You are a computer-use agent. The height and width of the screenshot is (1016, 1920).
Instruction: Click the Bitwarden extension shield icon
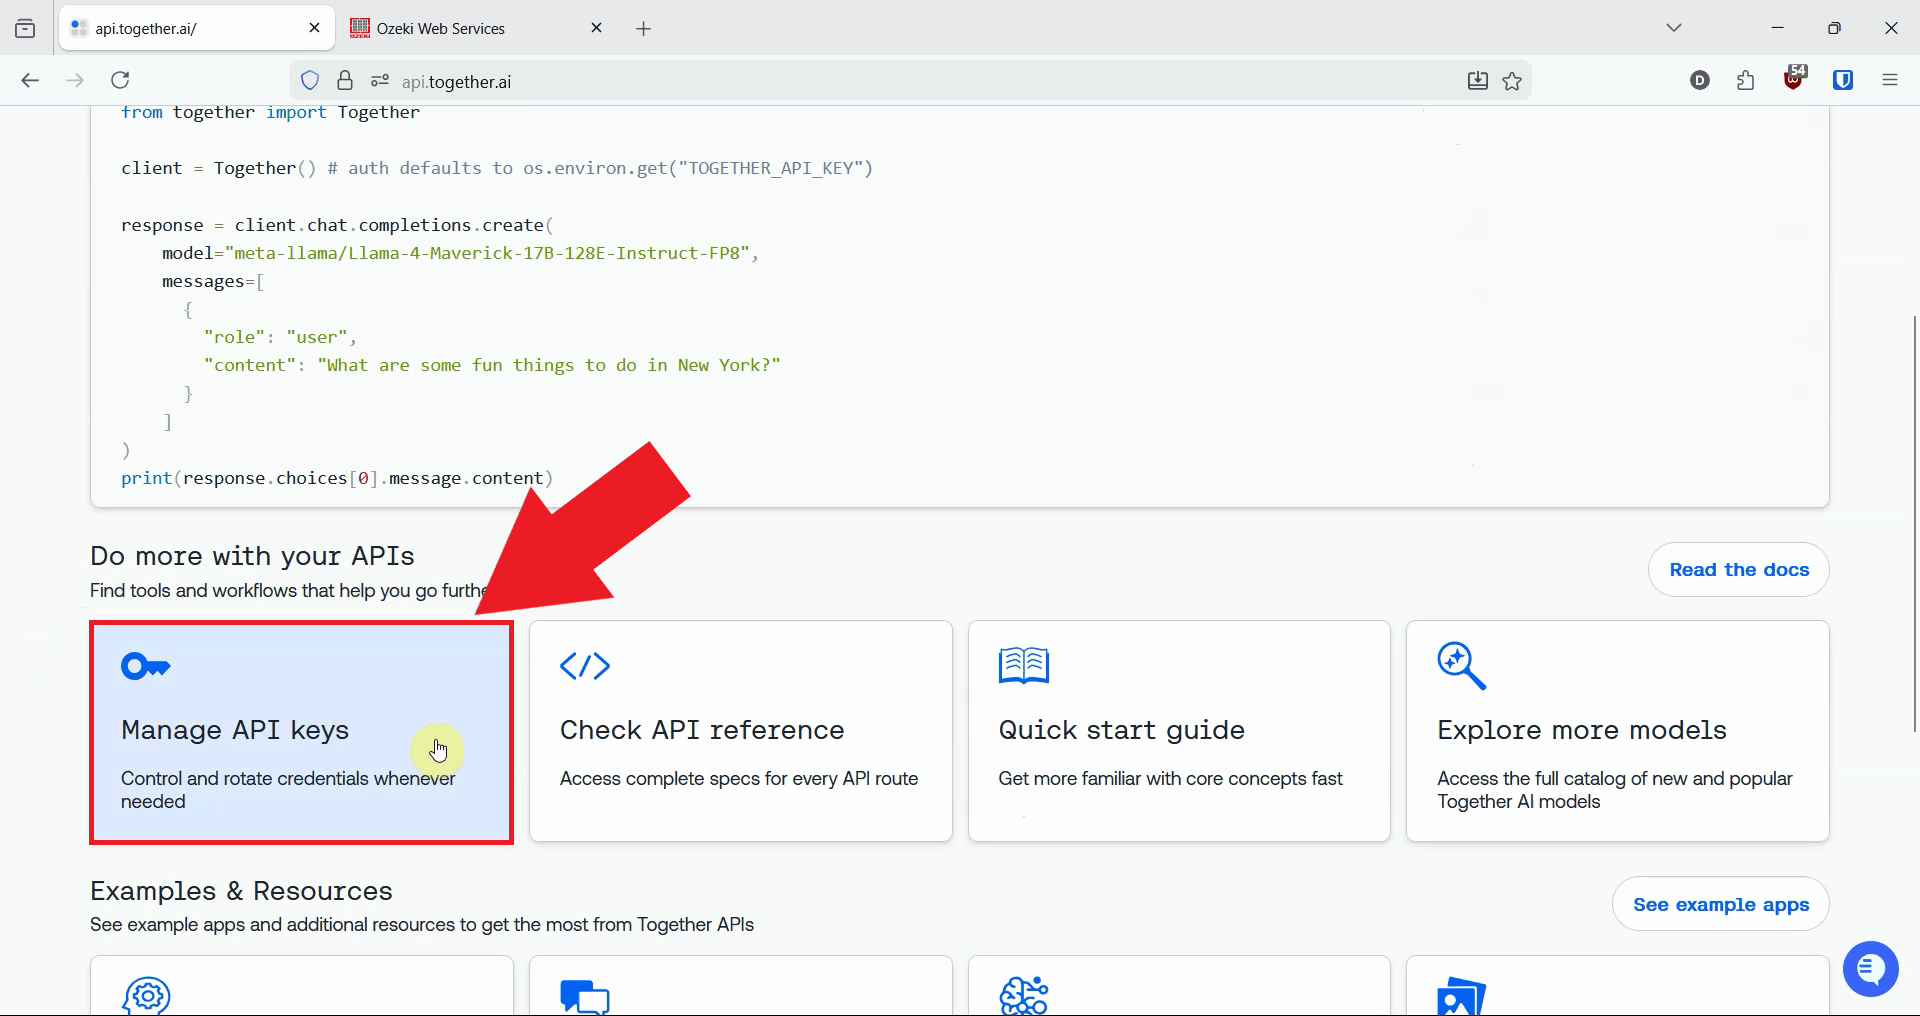click(x=1843, y=80)
